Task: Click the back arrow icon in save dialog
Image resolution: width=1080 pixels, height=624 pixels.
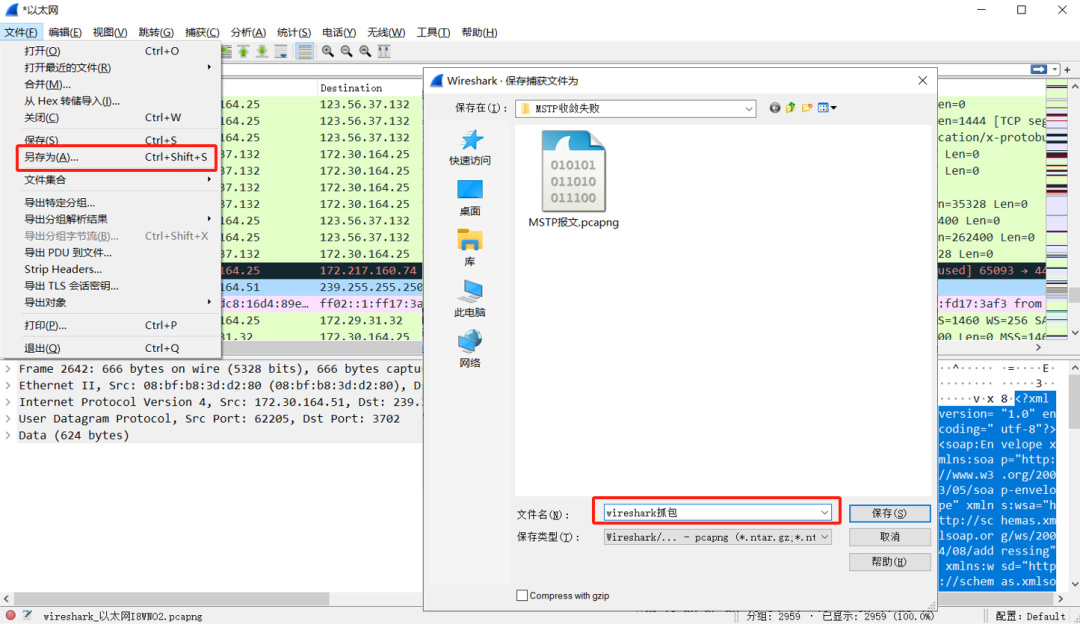Action: click(x=775, y=108)
